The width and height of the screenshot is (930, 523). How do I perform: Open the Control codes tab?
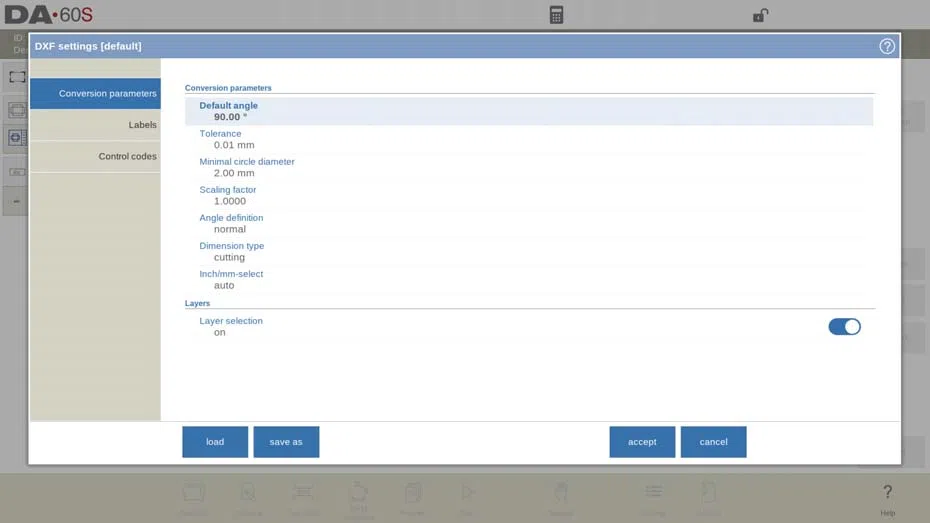pos(95,157)
